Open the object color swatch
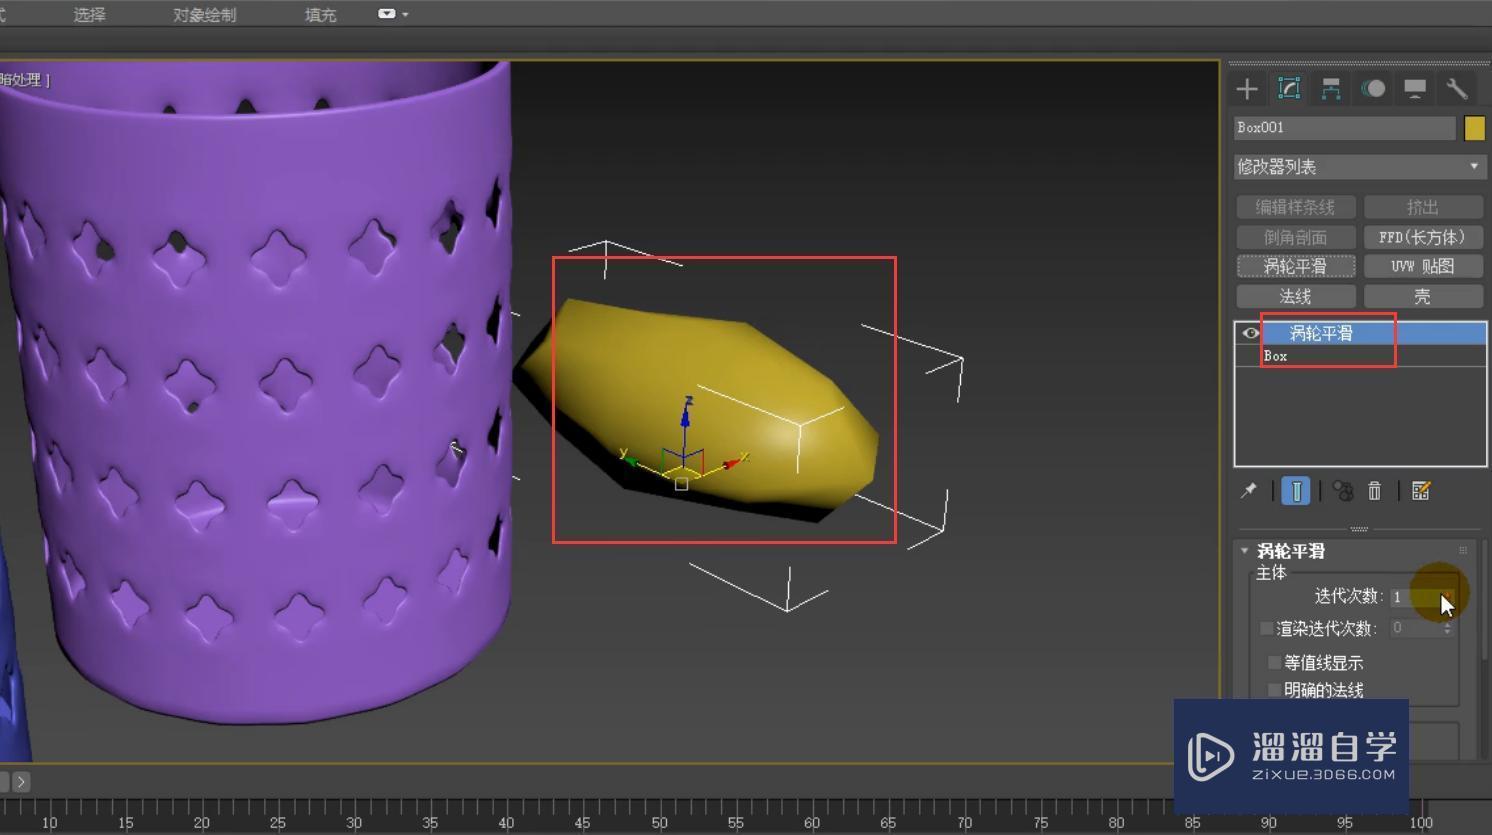The height and width of the screenshot is (835, 1492). (1474, 128)
